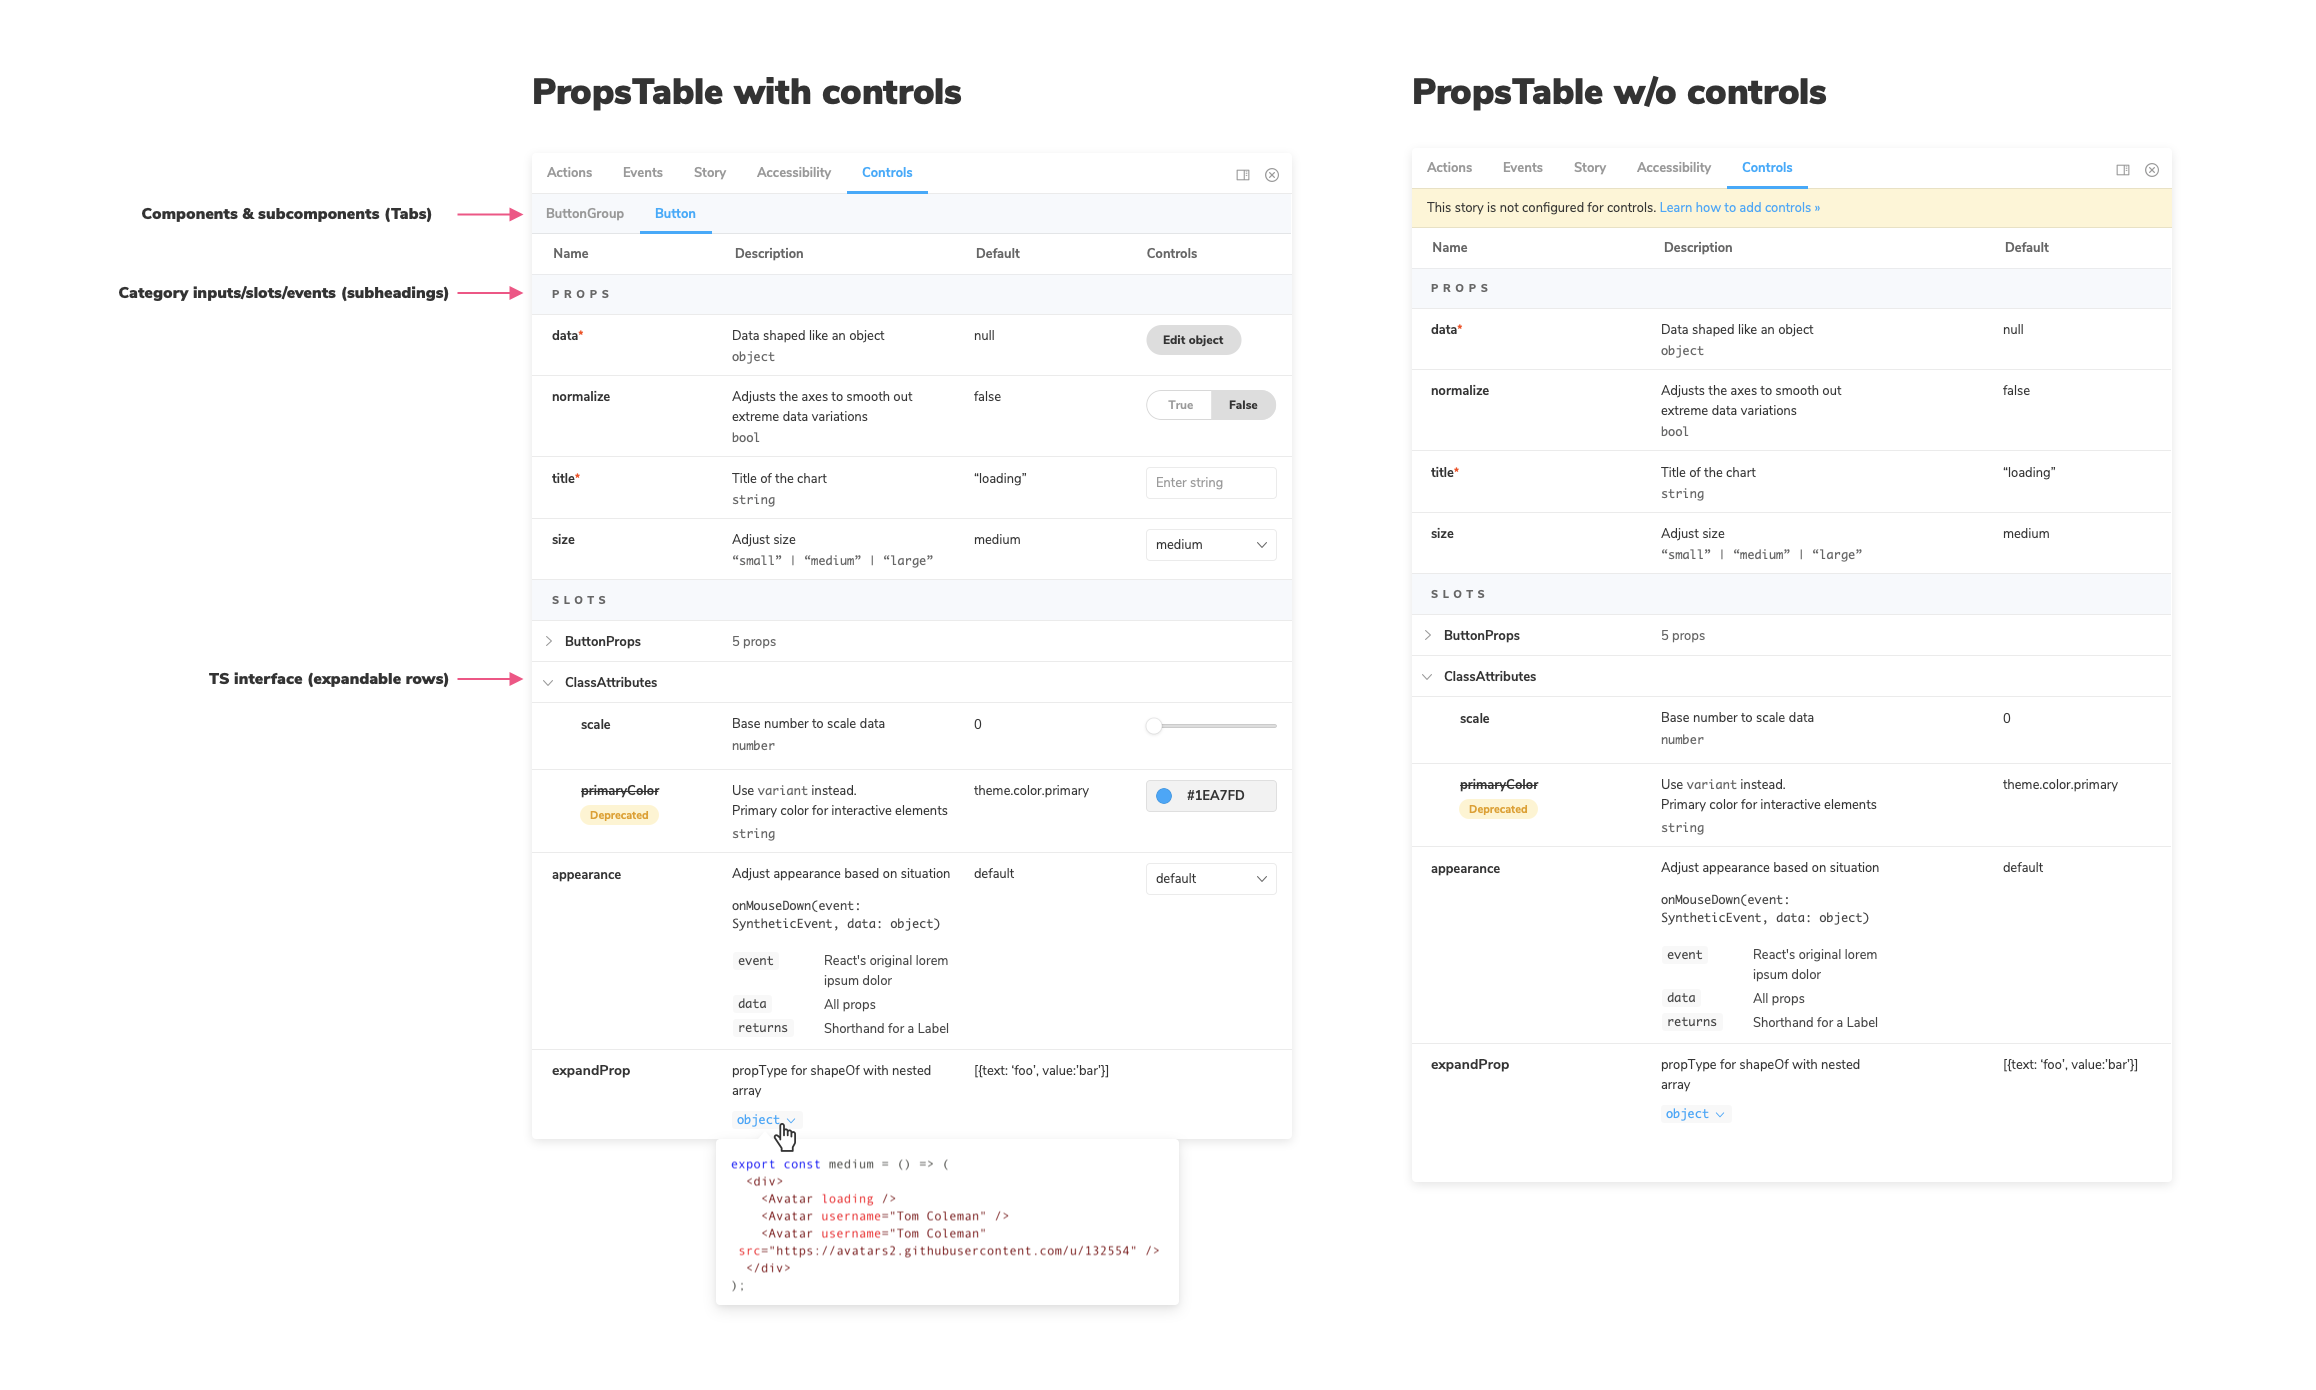This screenshot has height=1390, width=2316.
Task: Switch to the Button tab
Action: tap(675, 213)
